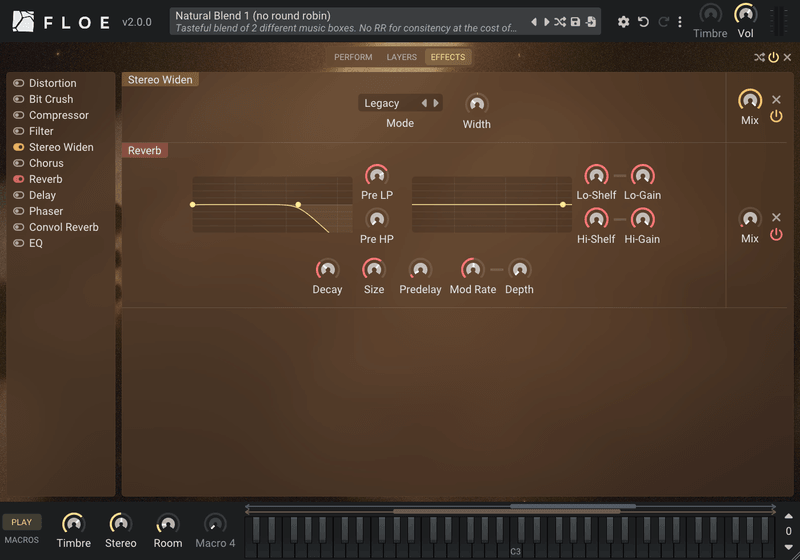
Task: Switch to the PERFORM tab
Action: pyautogui.click(x=353, y=57)
